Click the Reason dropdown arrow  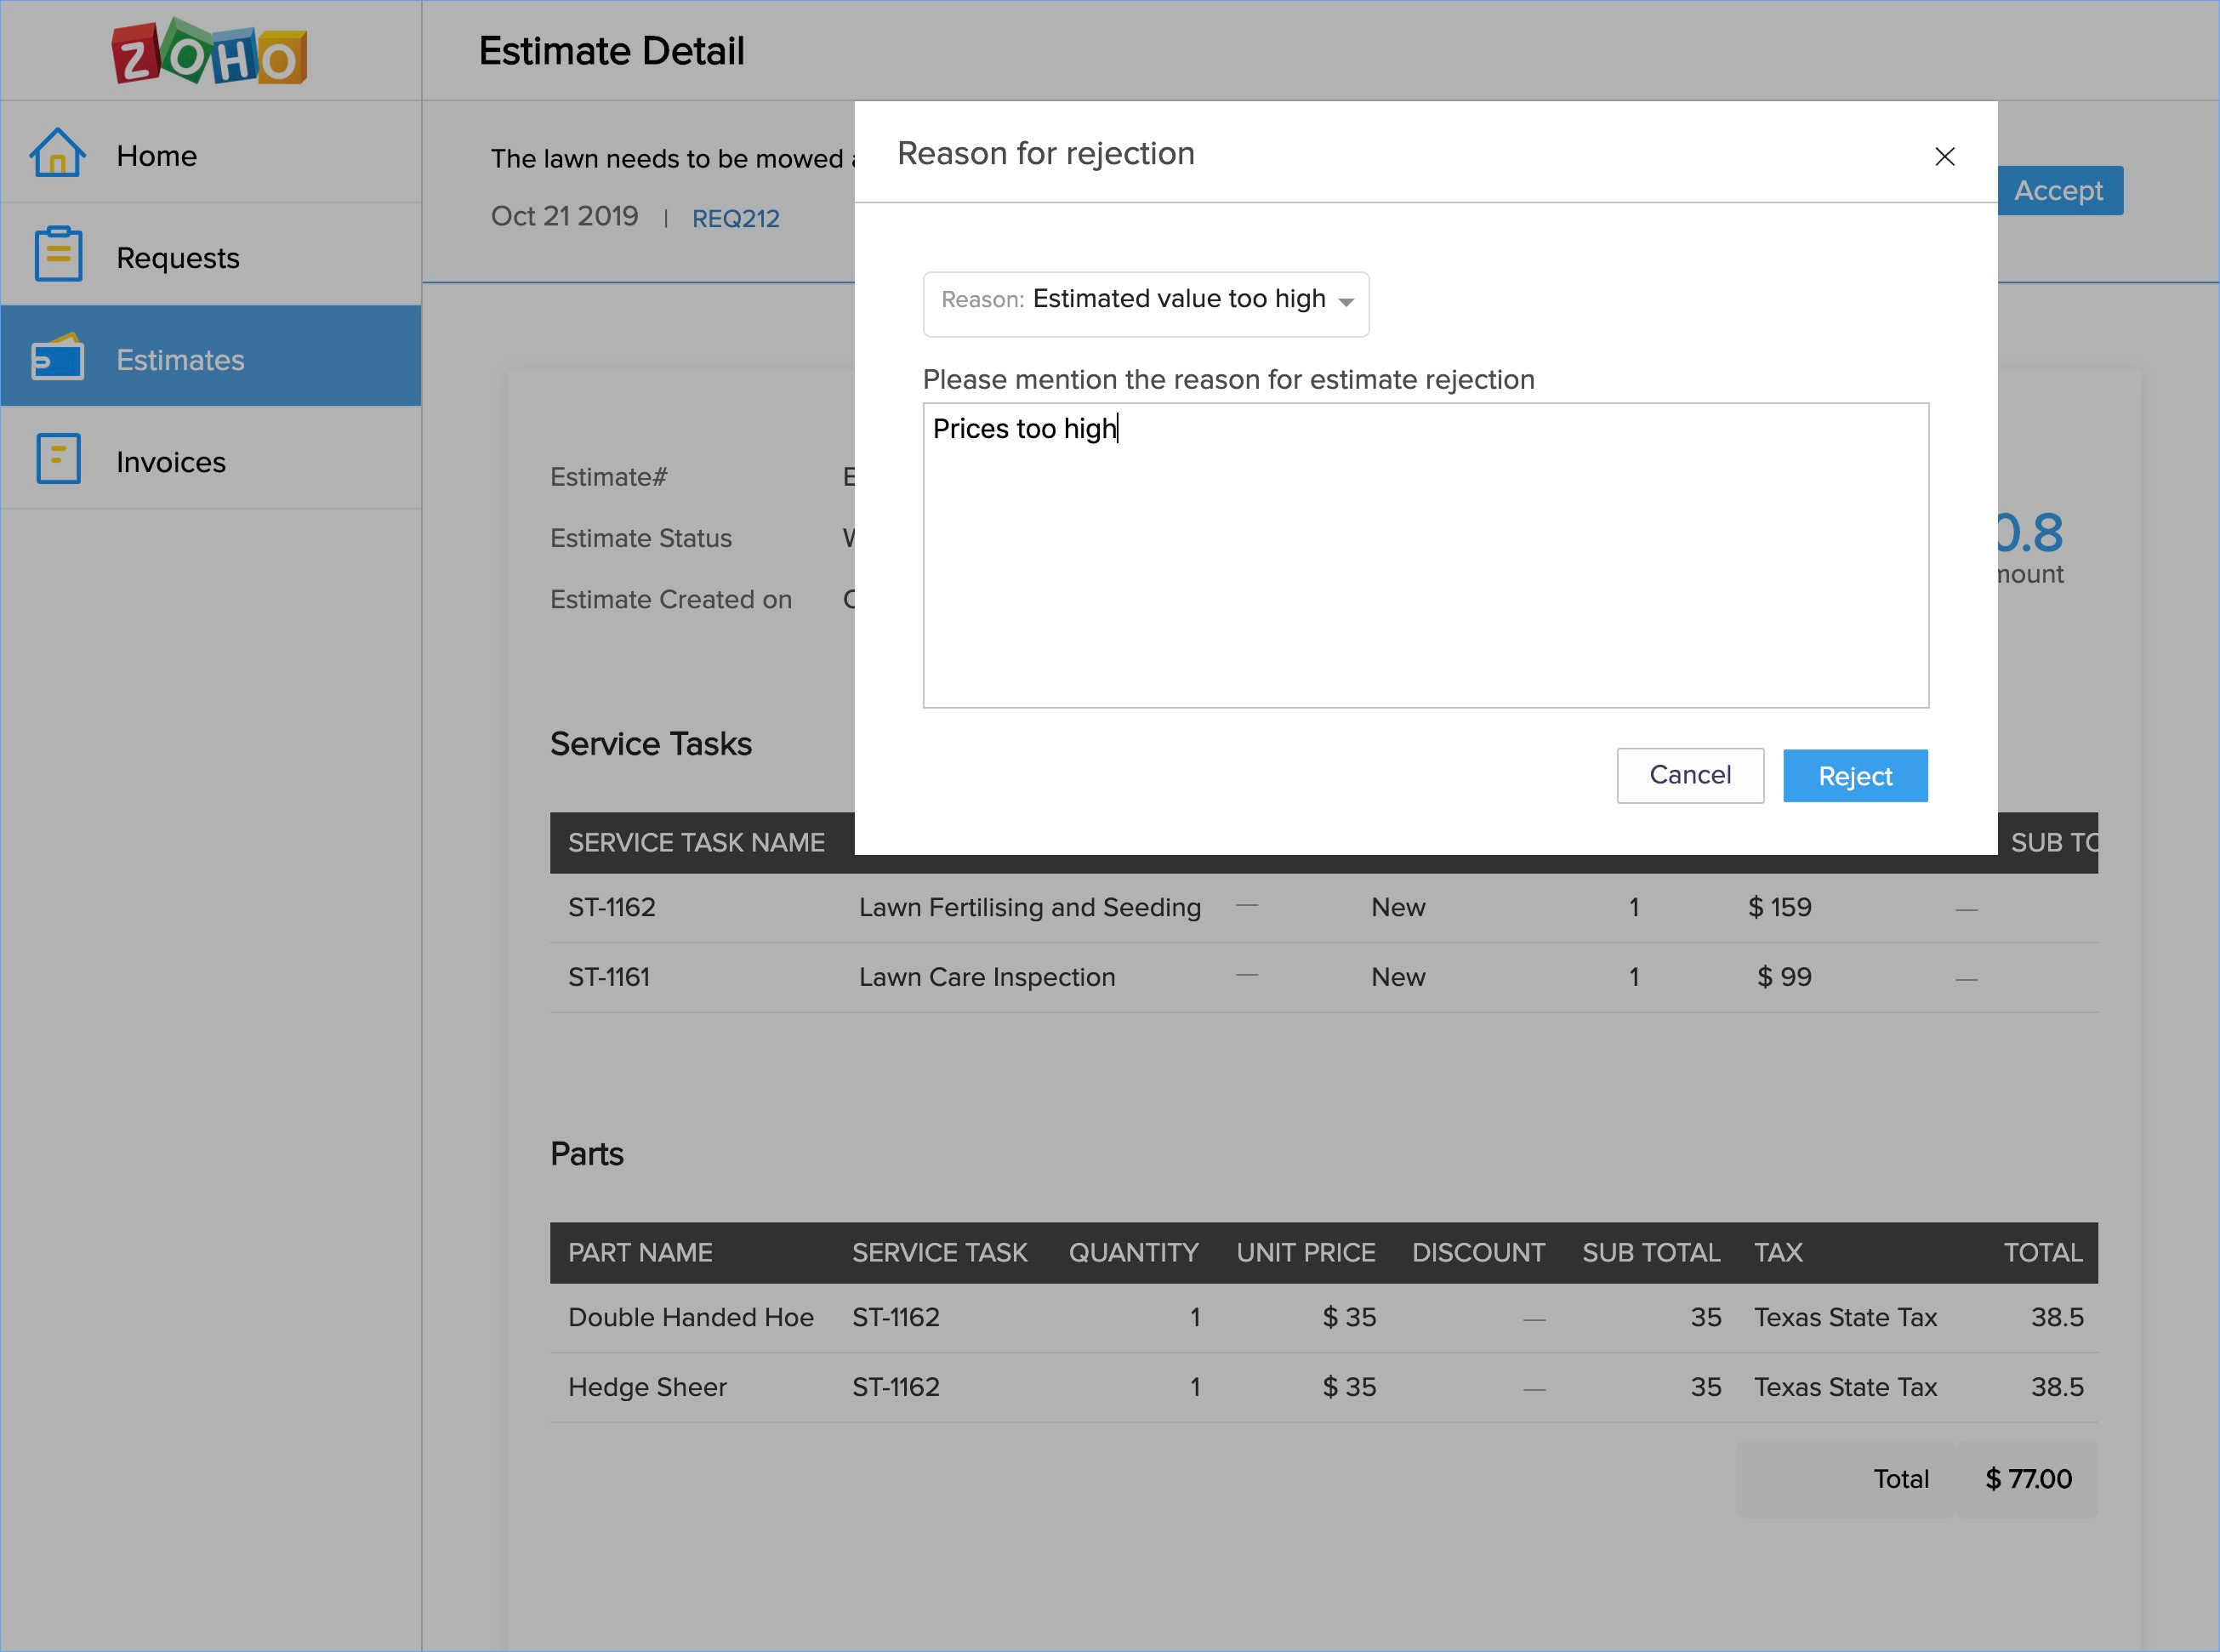point(1346,302)
